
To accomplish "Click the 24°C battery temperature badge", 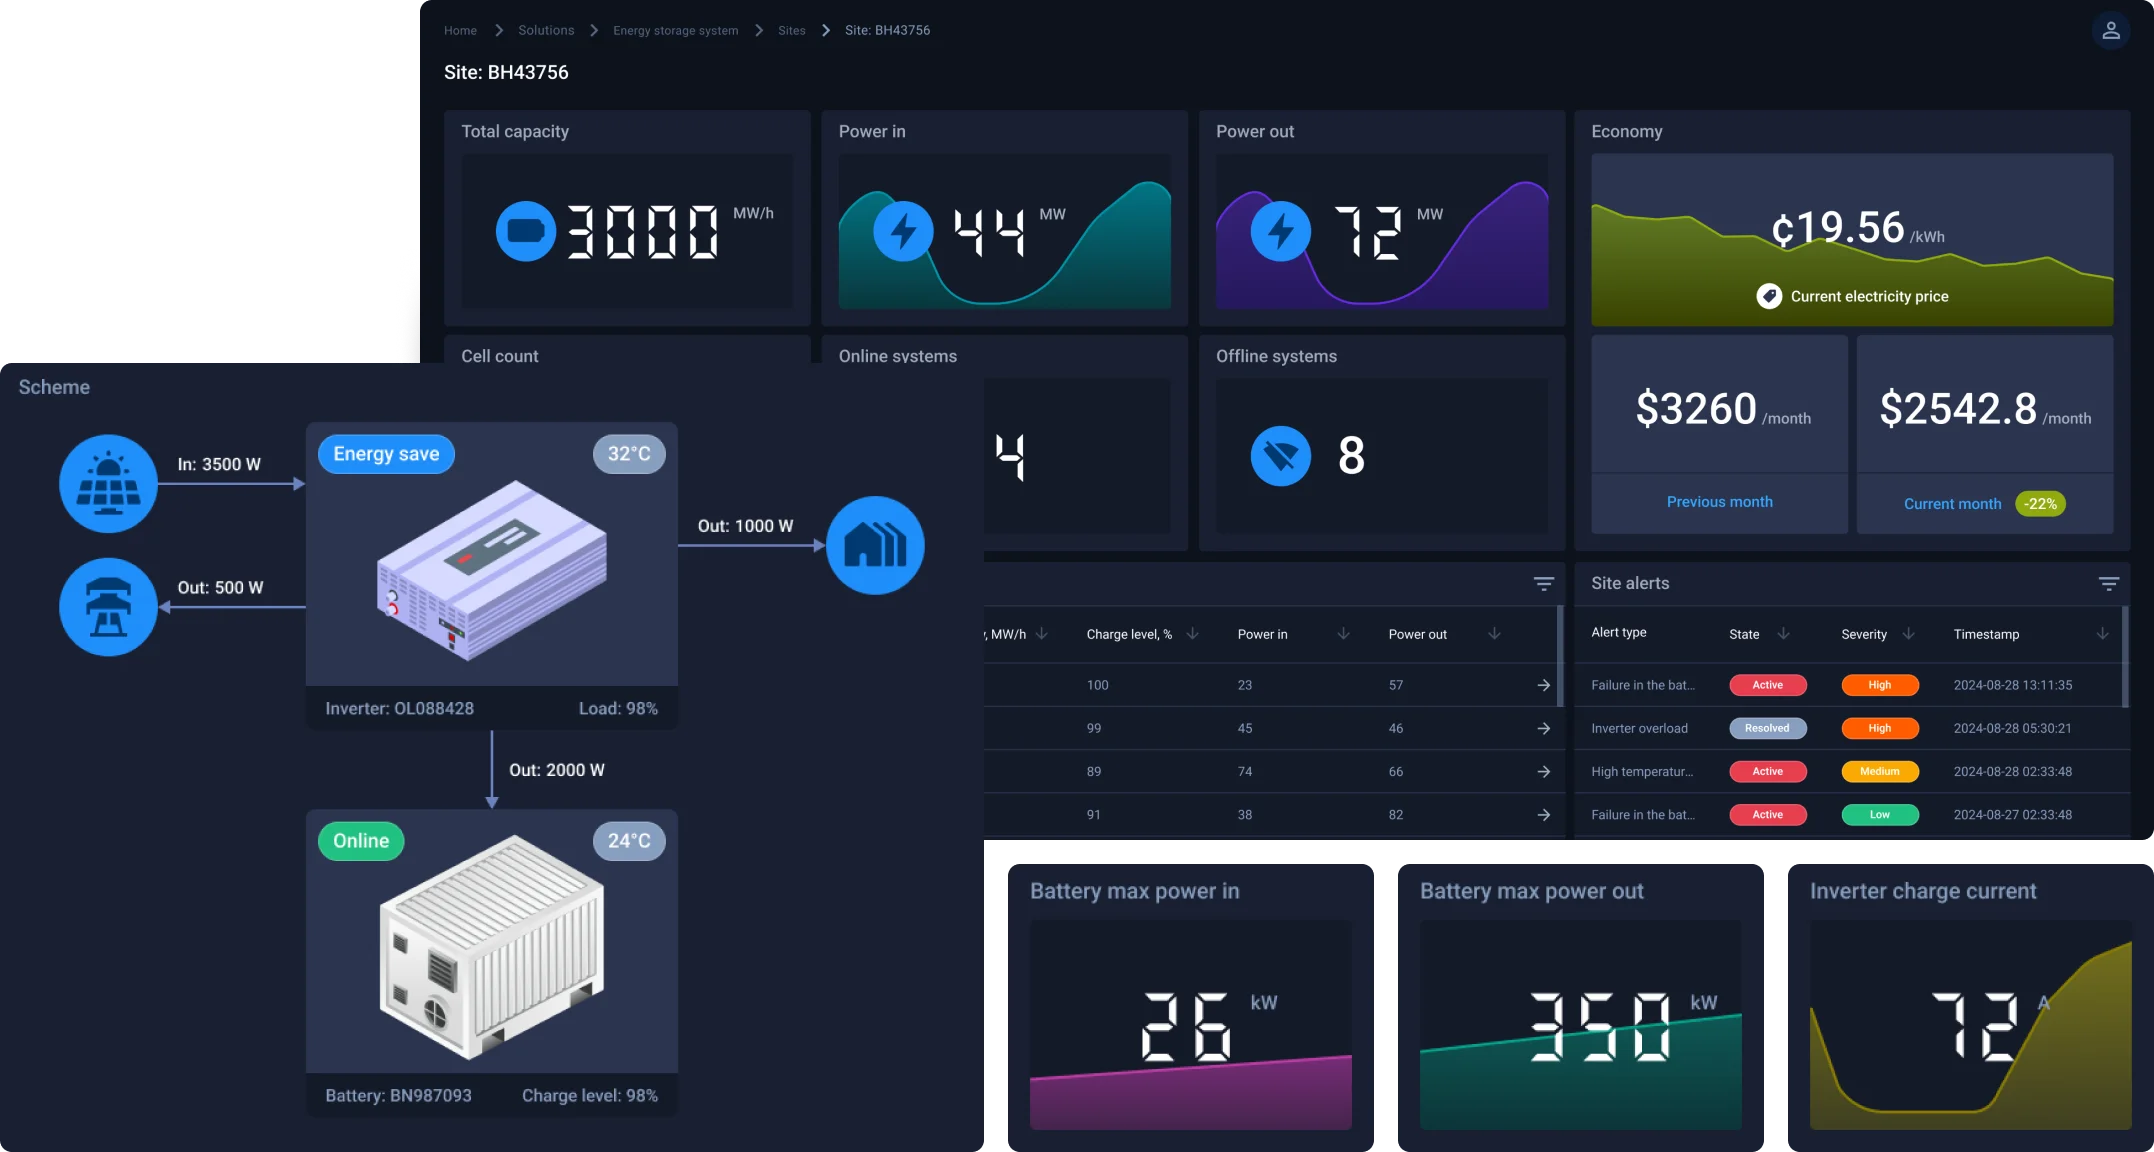I will pos(629,841).
